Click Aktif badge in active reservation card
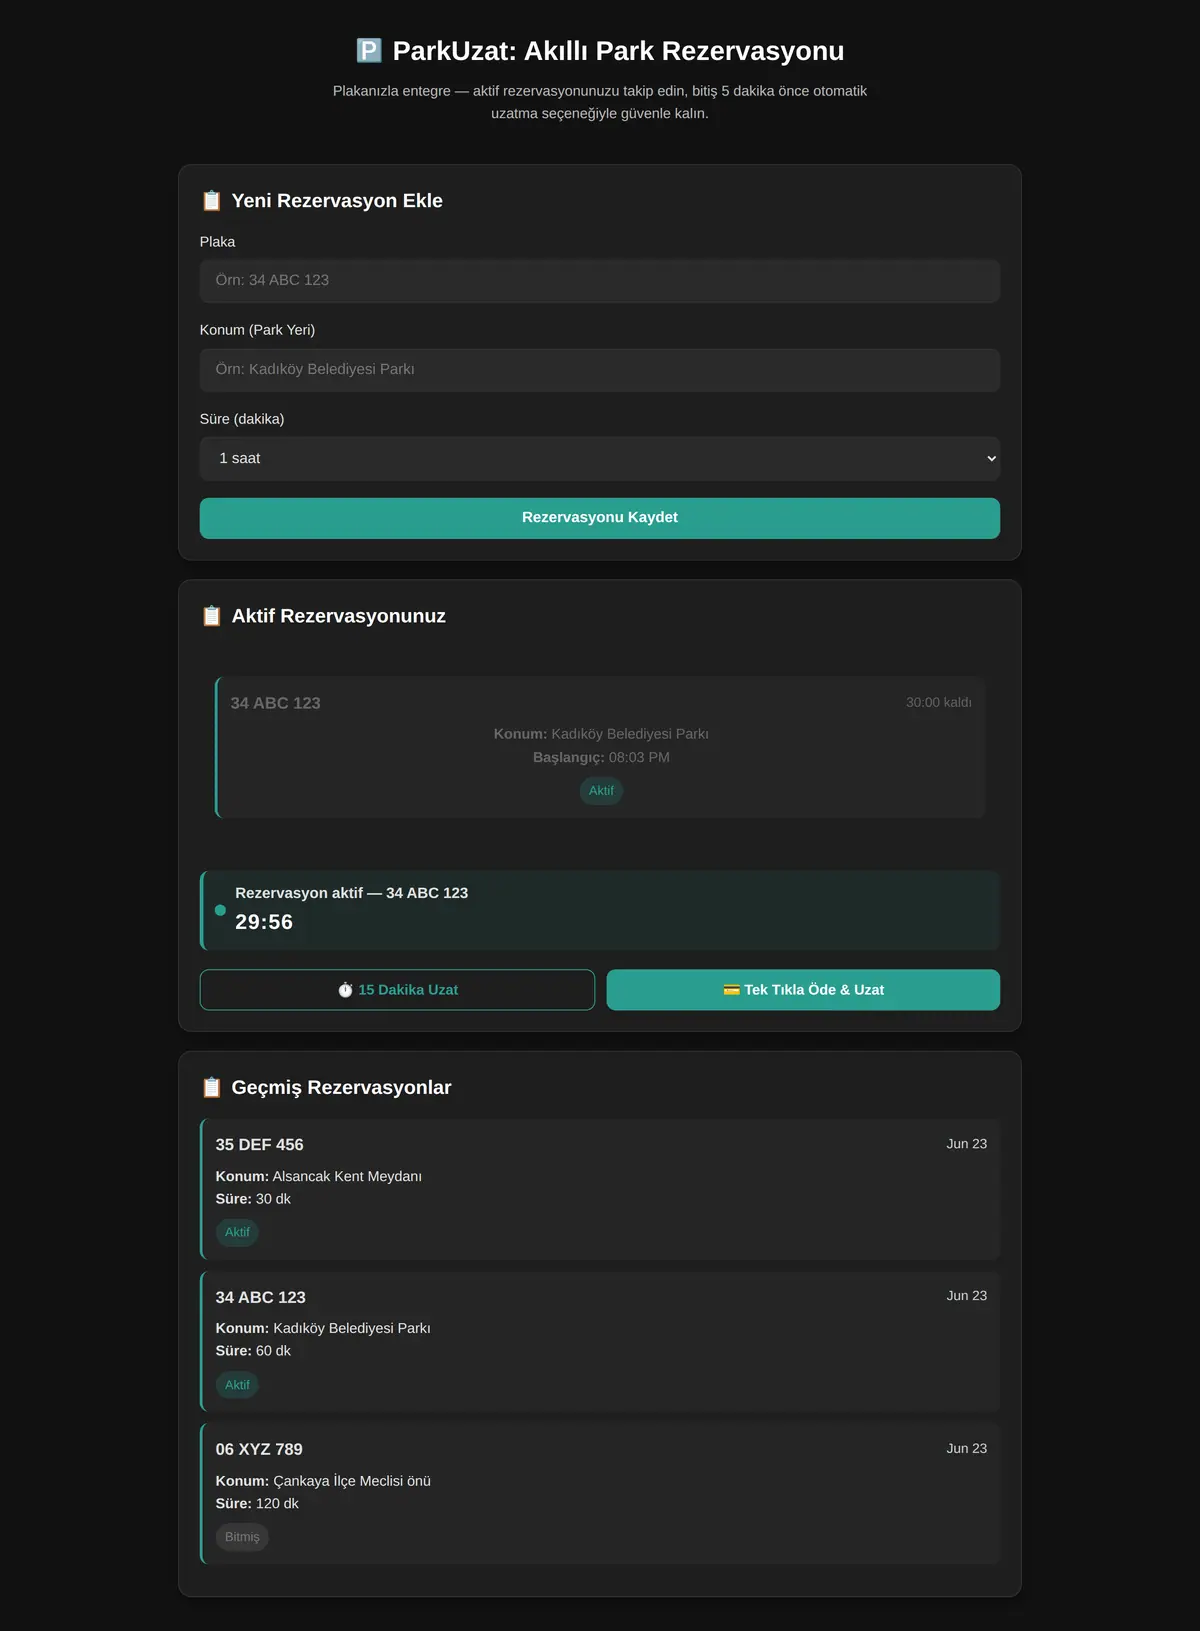 pos(601,791)
